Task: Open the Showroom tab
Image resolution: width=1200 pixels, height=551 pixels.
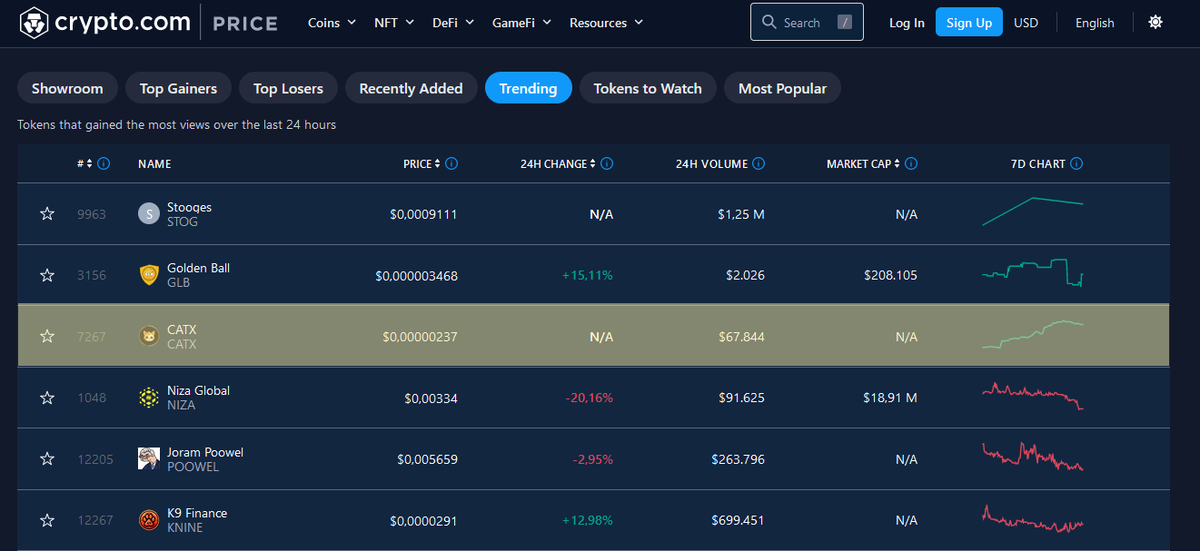Action: pos(67,88)
